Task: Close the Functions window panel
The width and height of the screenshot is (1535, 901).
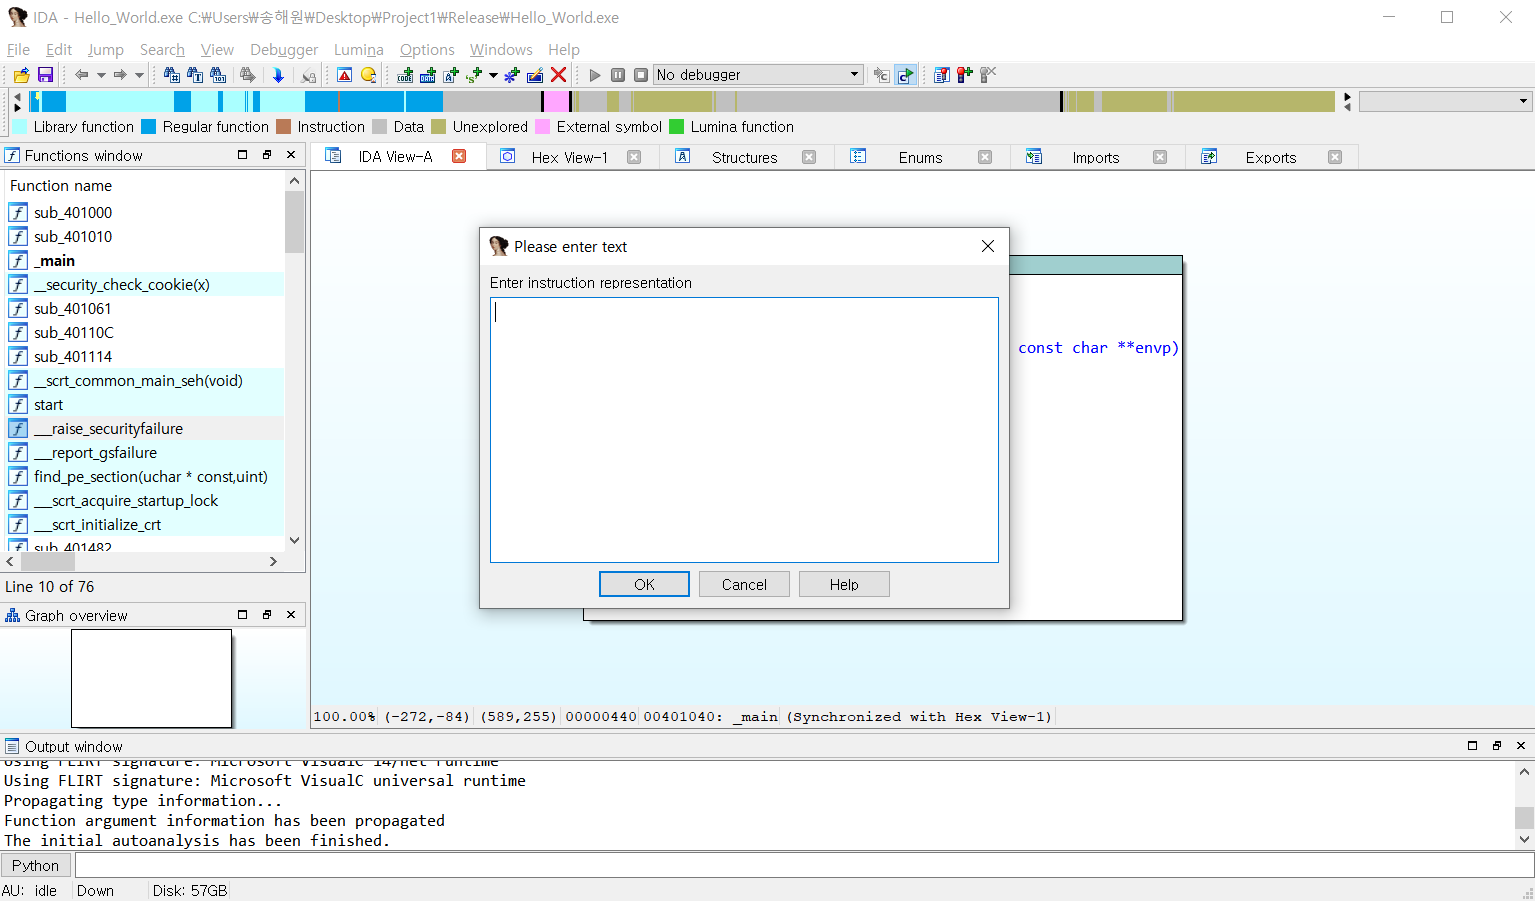Action: [291, 155]
